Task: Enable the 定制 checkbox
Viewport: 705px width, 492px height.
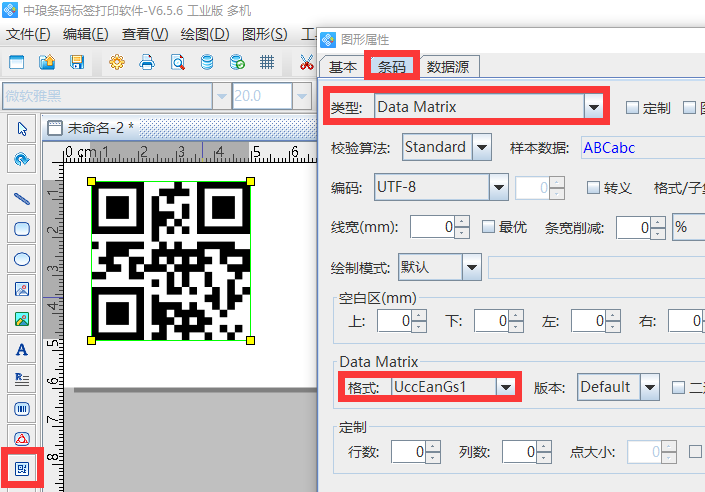Action: tap(632, 107)
